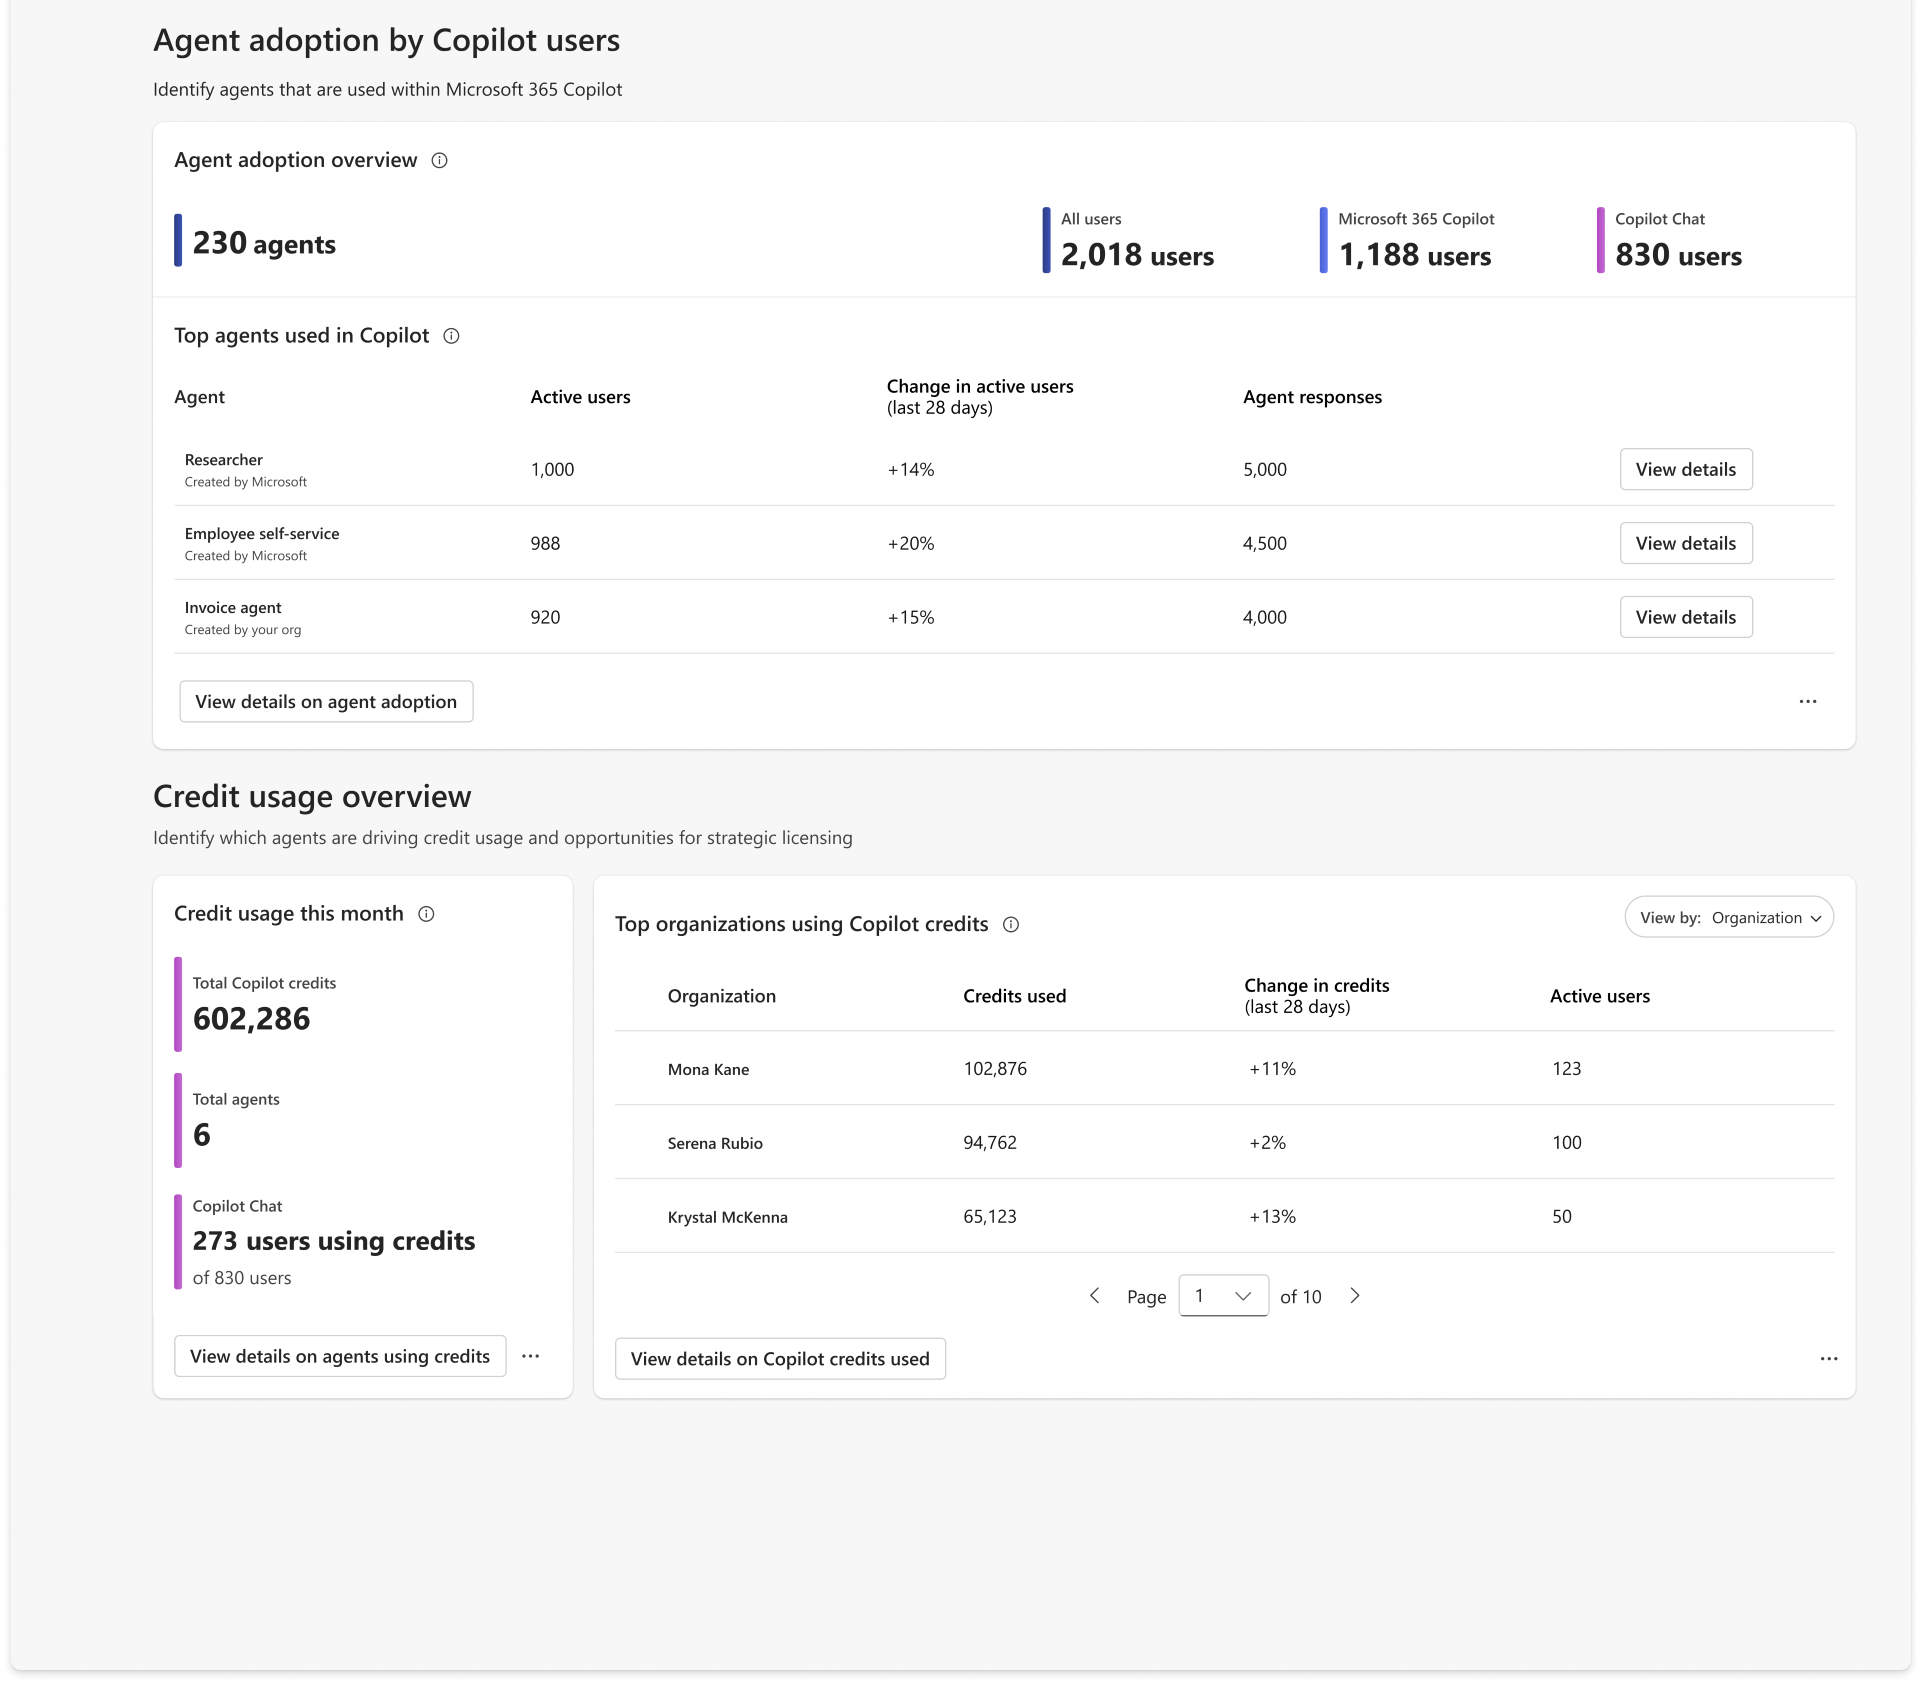
Task: Click View details on agents using credits
Action: [340, 1357]
